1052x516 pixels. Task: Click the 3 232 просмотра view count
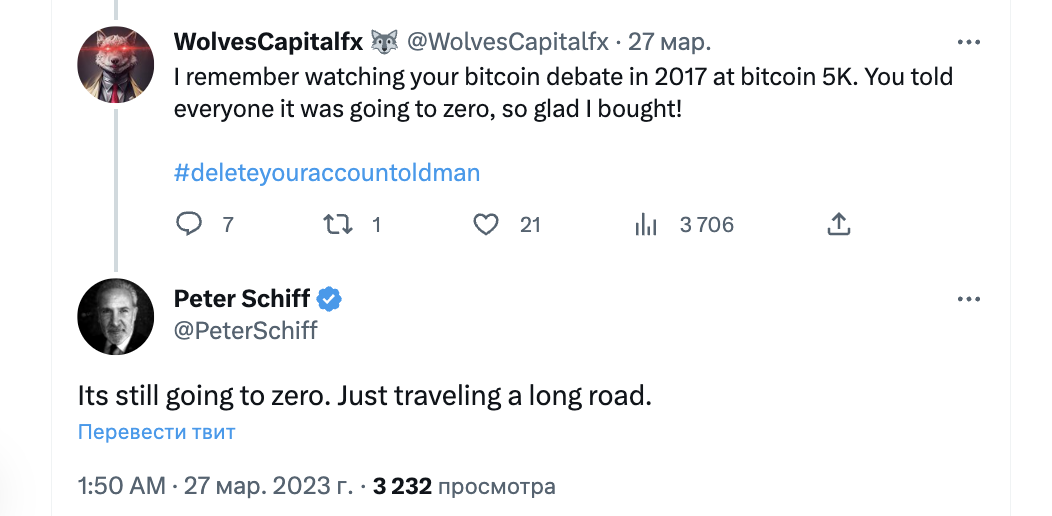click(464, 487)
